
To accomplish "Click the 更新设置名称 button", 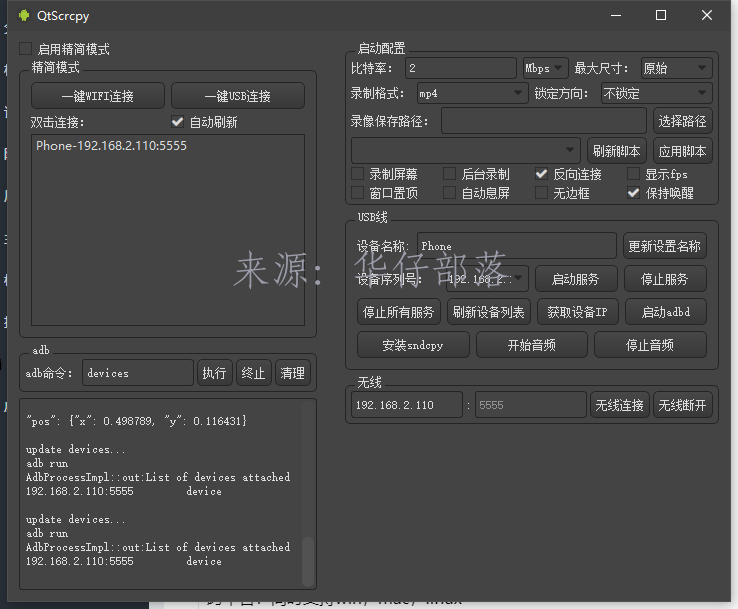I will coord(665,246).
